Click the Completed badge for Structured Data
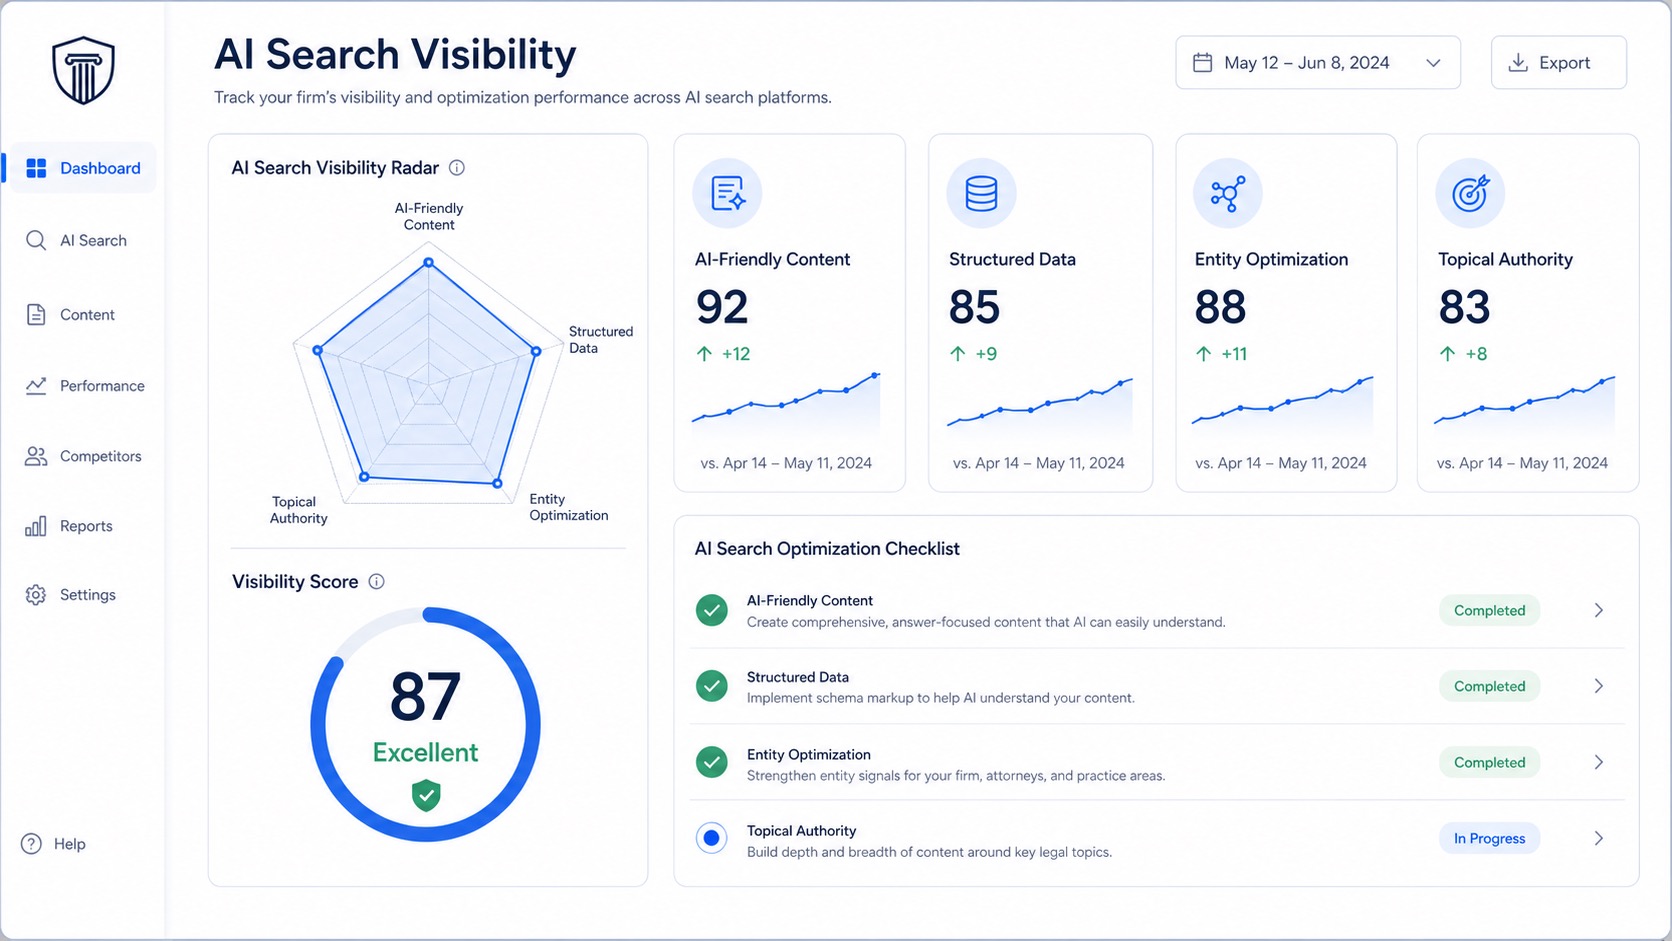This screenshot has height=941, width=1672. (1489, 686)
